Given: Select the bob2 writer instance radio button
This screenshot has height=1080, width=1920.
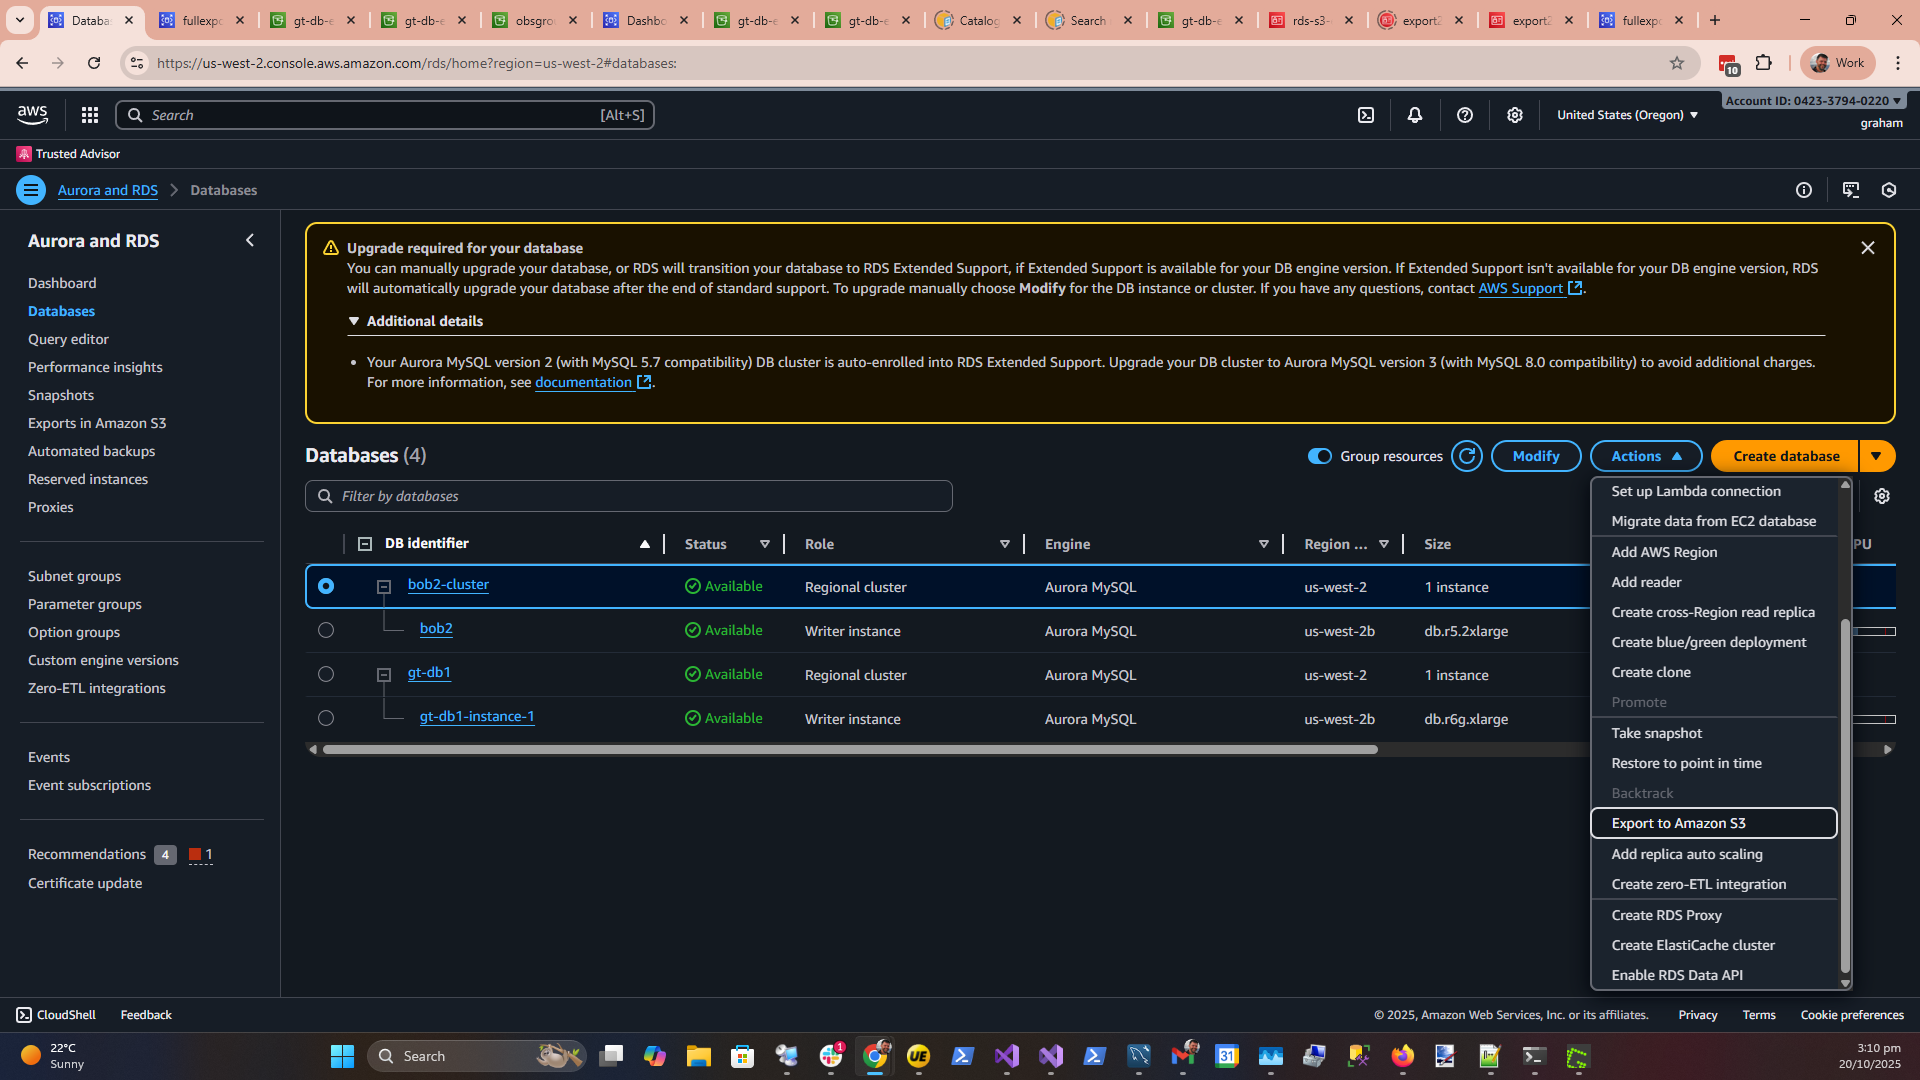Looking at the screenshot, I should (x=326, y=631).
